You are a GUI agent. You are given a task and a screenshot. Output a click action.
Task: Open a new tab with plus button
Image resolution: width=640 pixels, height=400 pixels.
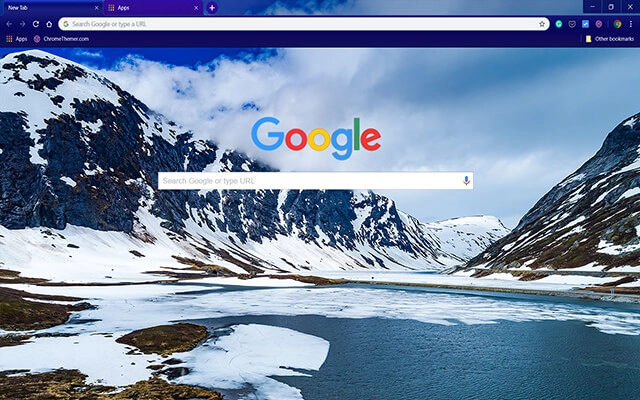(x=211, y=7)
